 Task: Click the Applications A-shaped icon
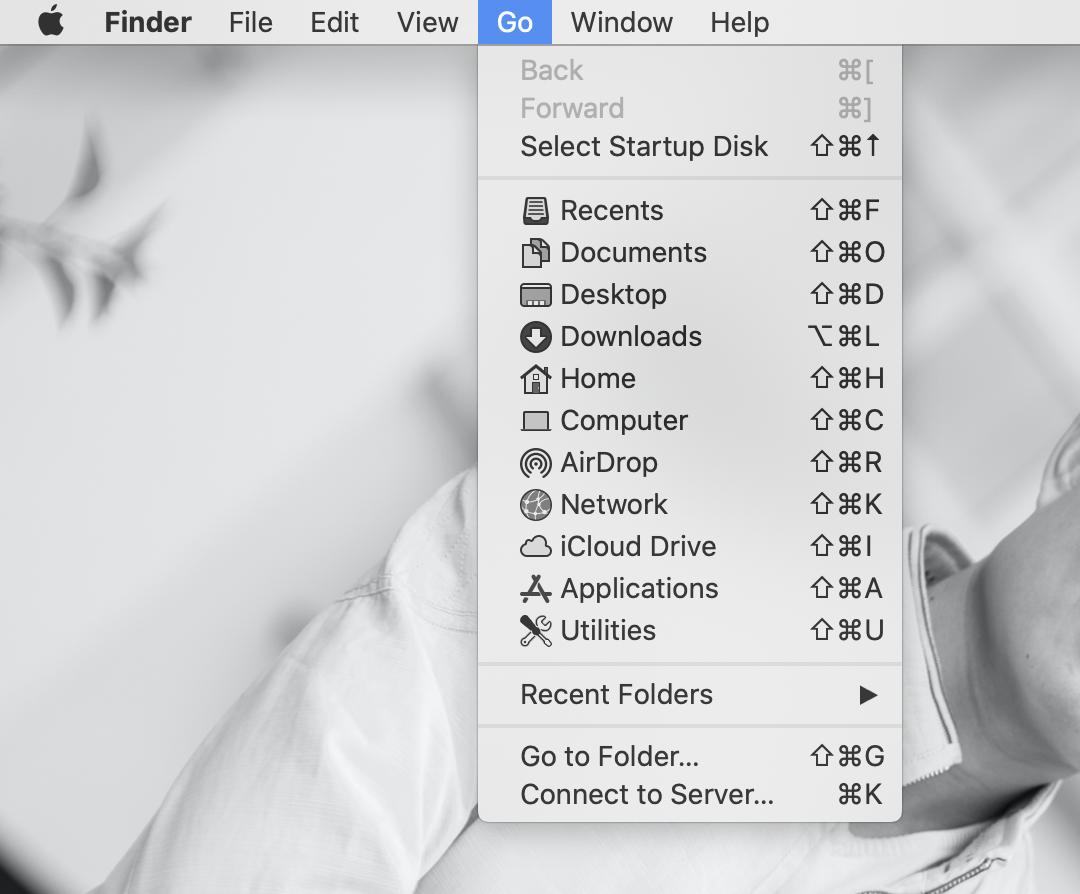tap(535, 589)
